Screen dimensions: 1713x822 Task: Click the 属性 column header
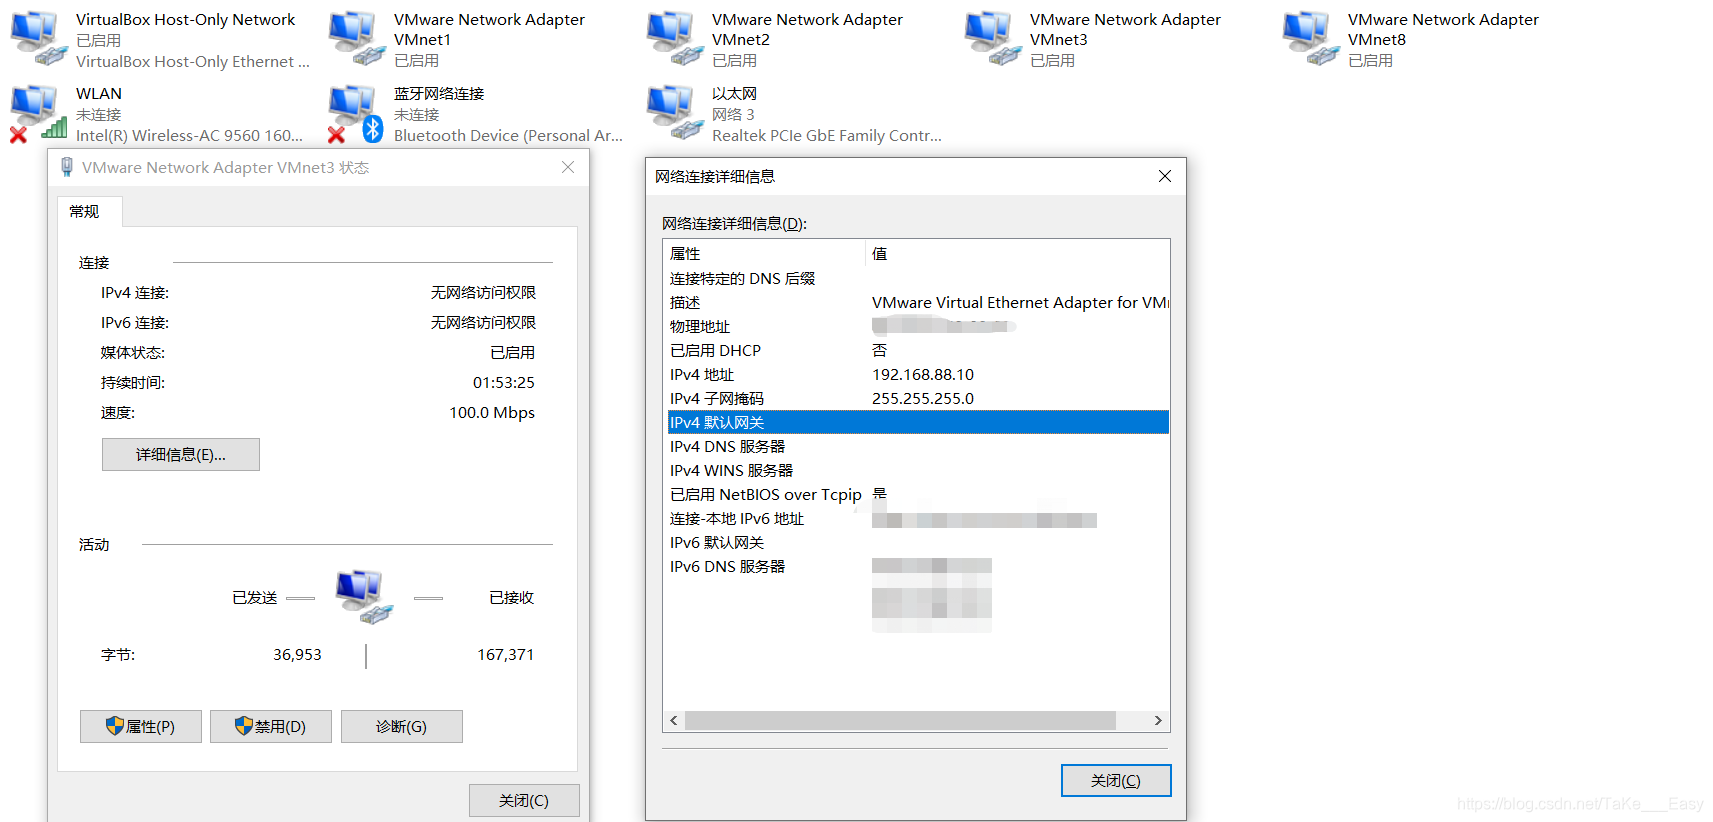click(x=765, y=253)
